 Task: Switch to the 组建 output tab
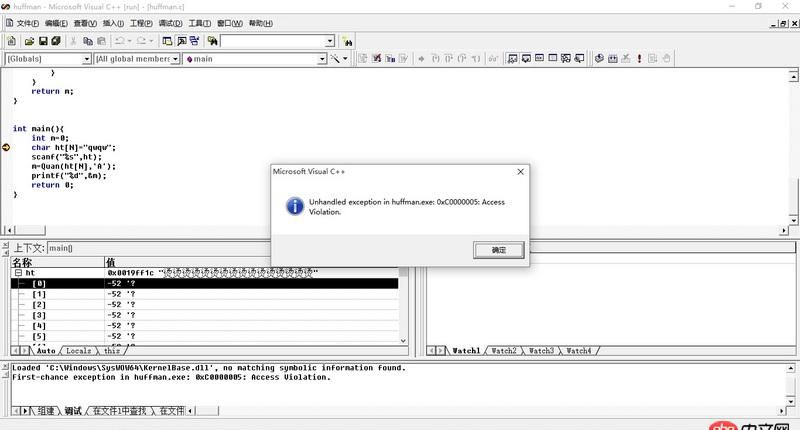(45, 411)
